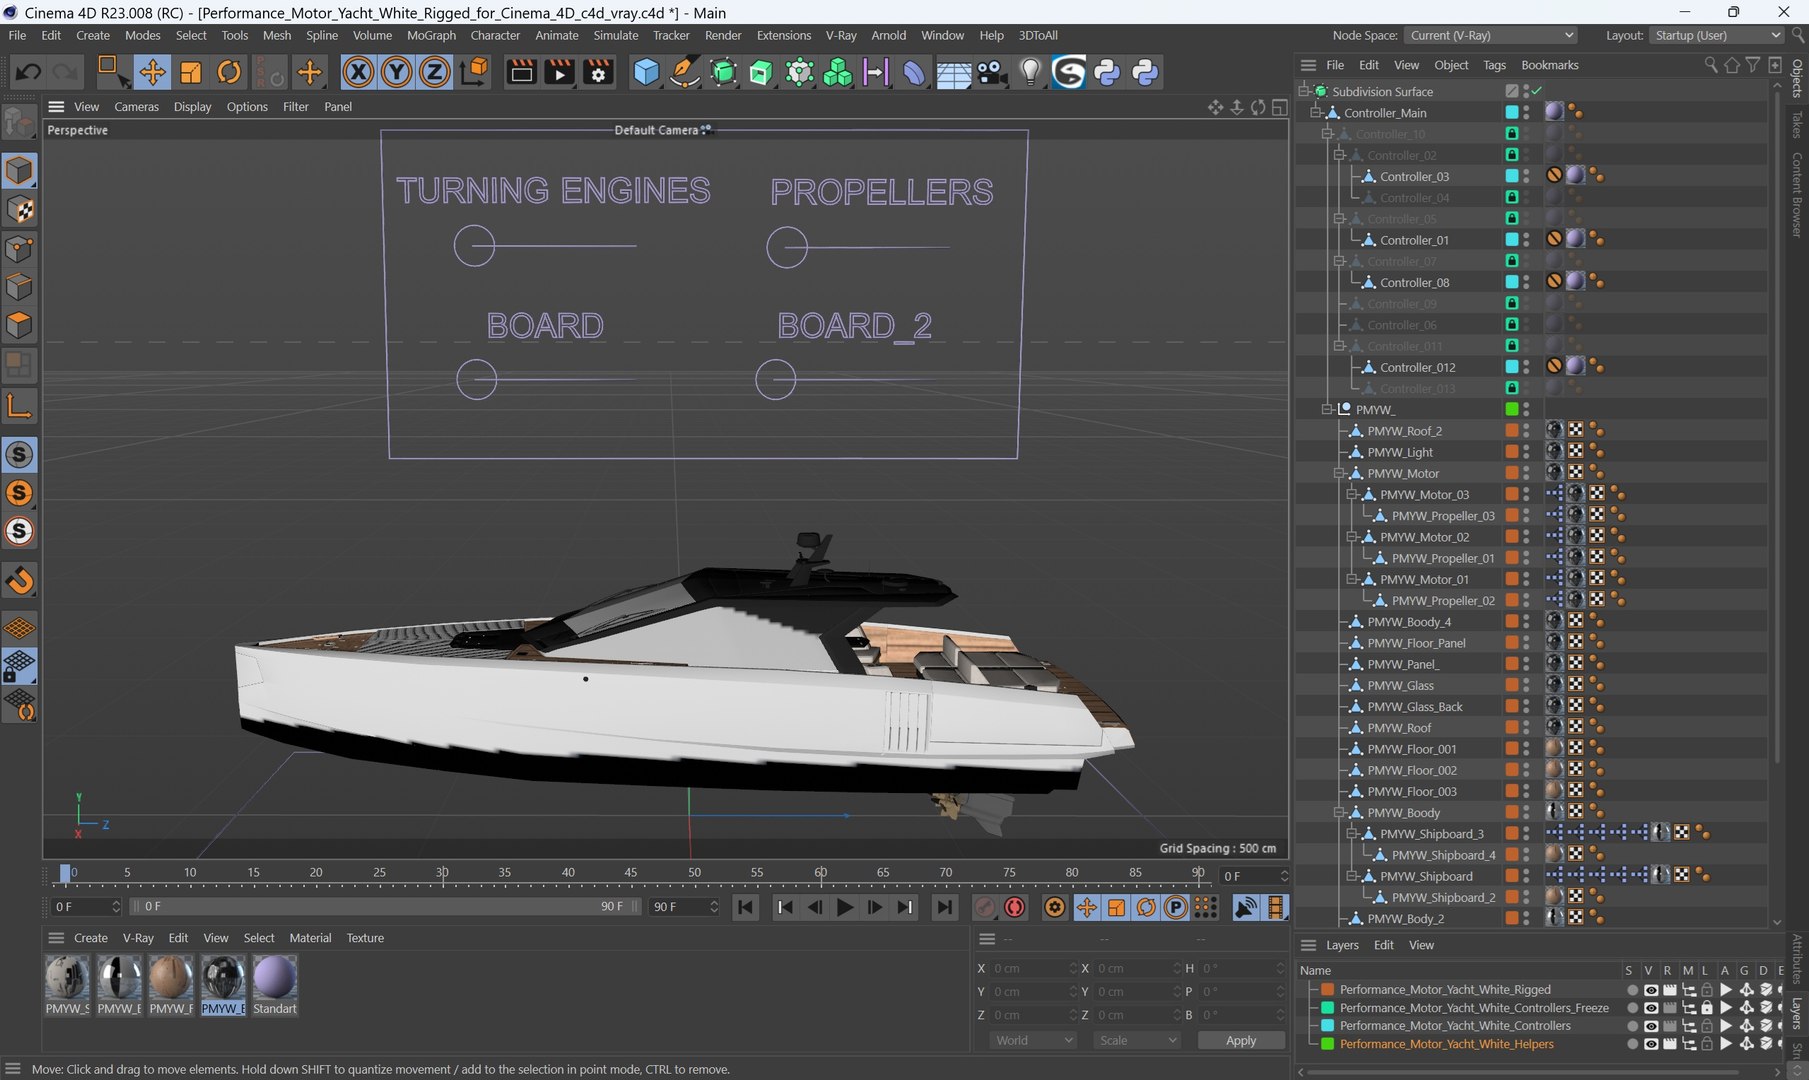Add a Light object from toolbar
Image resolution: width=1809 pixels, height=1080 pixels.
click(x=1030, y=72)
